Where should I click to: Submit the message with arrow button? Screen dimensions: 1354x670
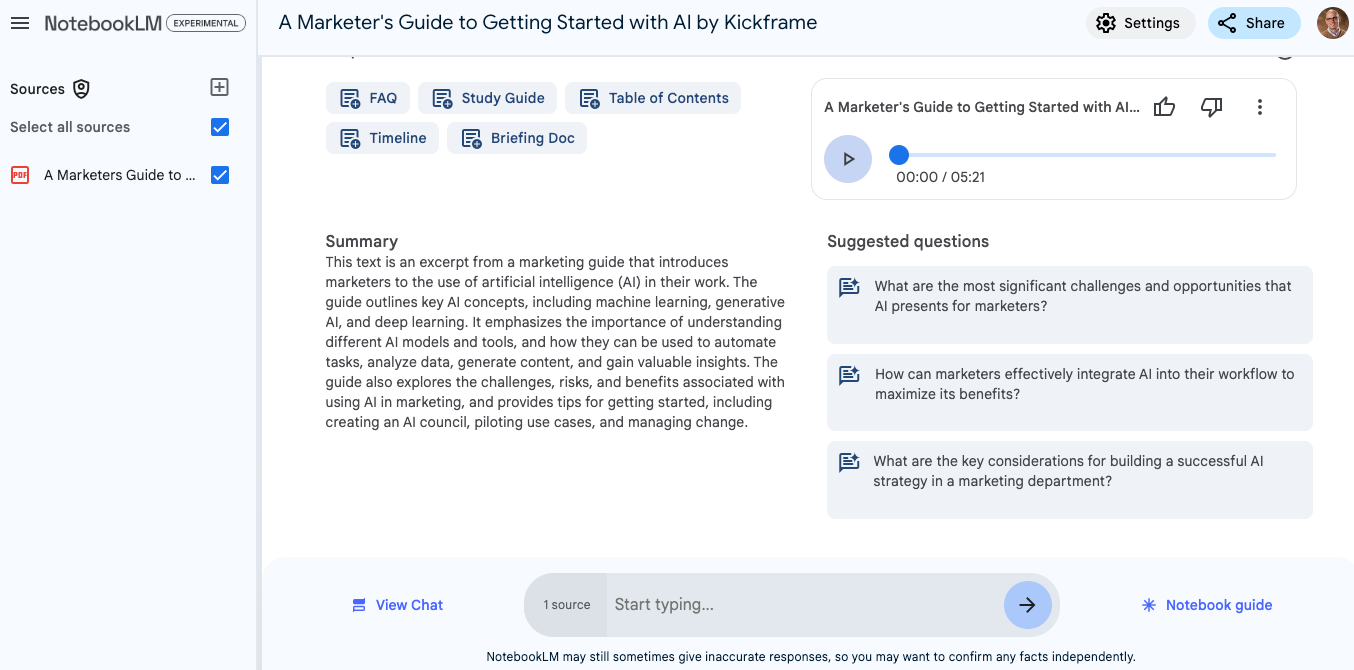pos(1027,605)
